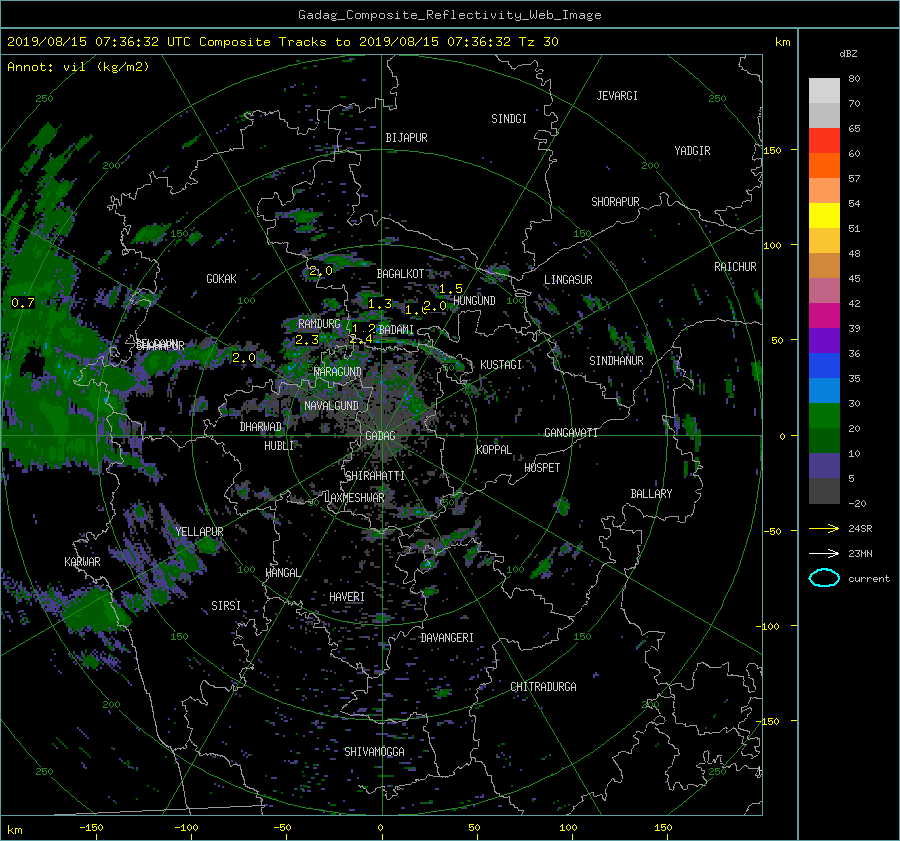This screenshot has height=841, width=900.
Task: Click the yellow 24SR arrow legend icon
Action: click(824, 528)
